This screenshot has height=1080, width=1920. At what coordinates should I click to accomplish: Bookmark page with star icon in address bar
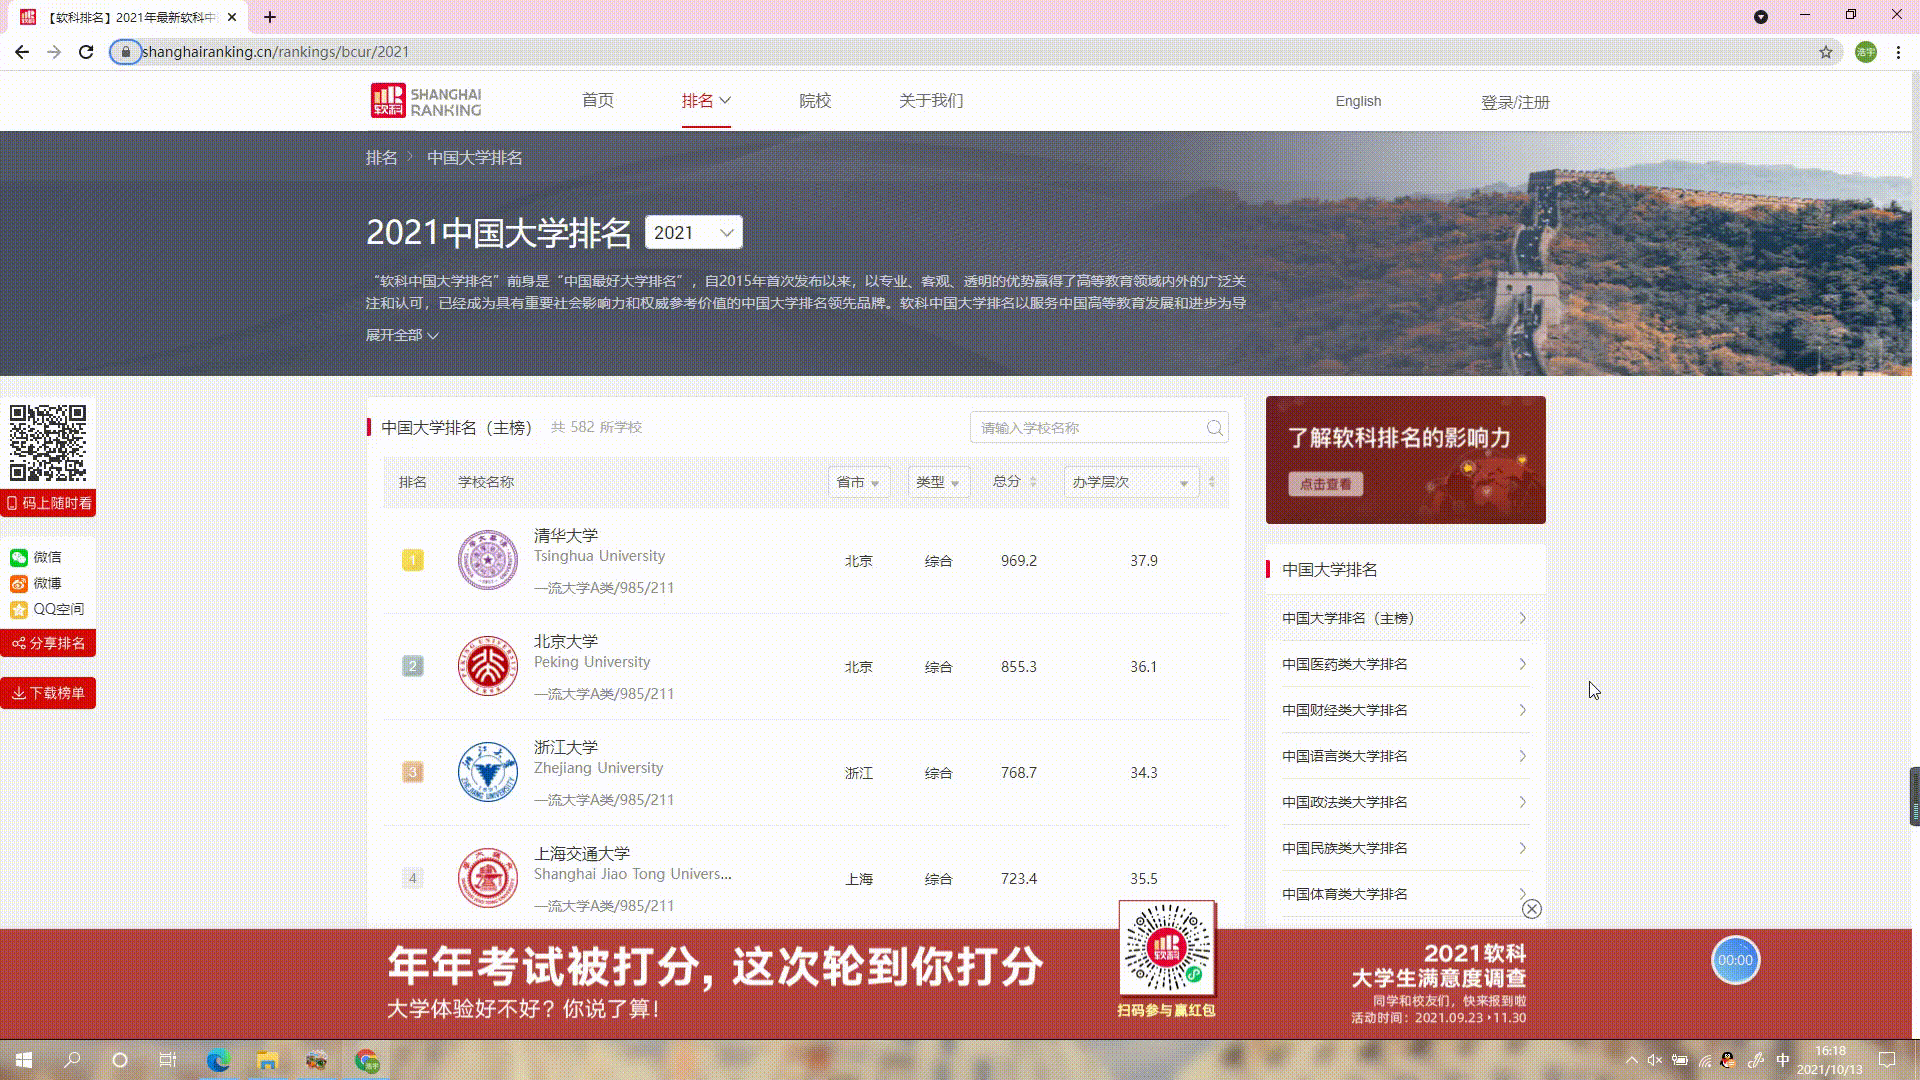1825,52
